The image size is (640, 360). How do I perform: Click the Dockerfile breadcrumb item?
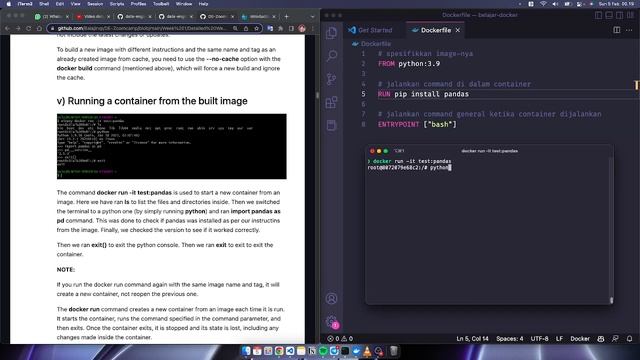[x=372, y=44]
